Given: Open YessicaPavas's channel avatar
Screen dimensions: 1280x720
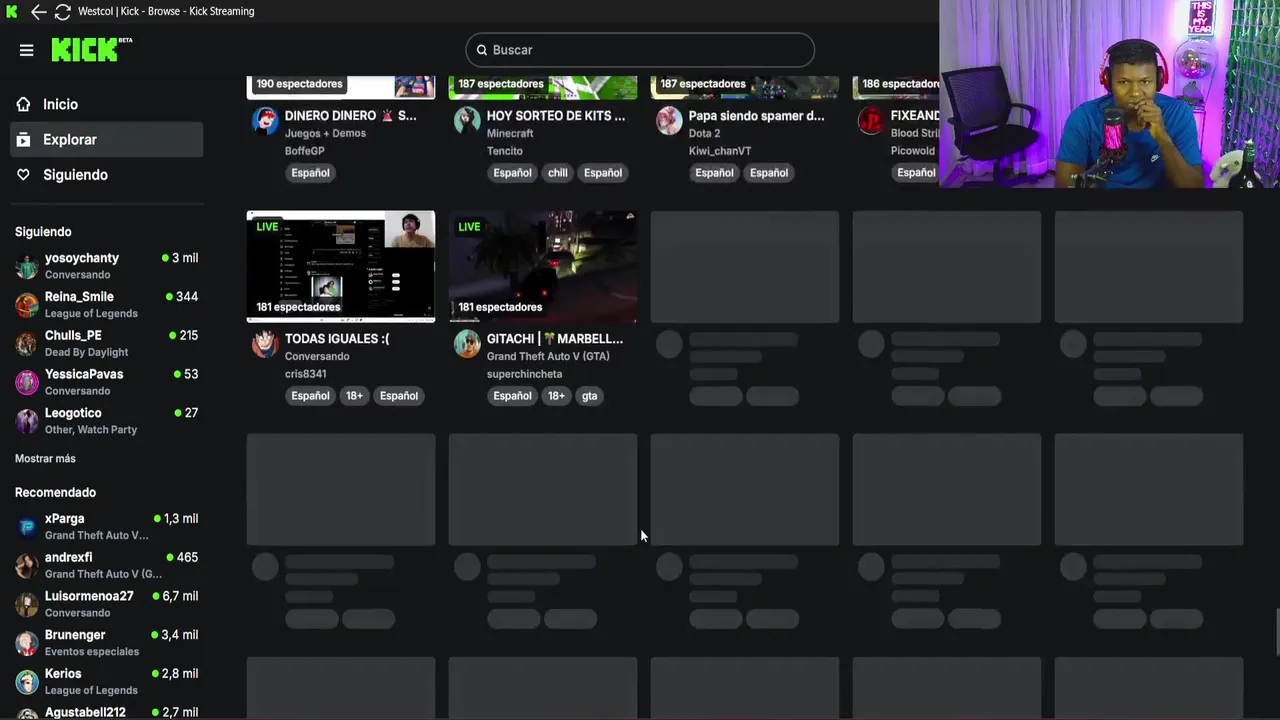Looking at the screenshot, I should tap(27, 382).
